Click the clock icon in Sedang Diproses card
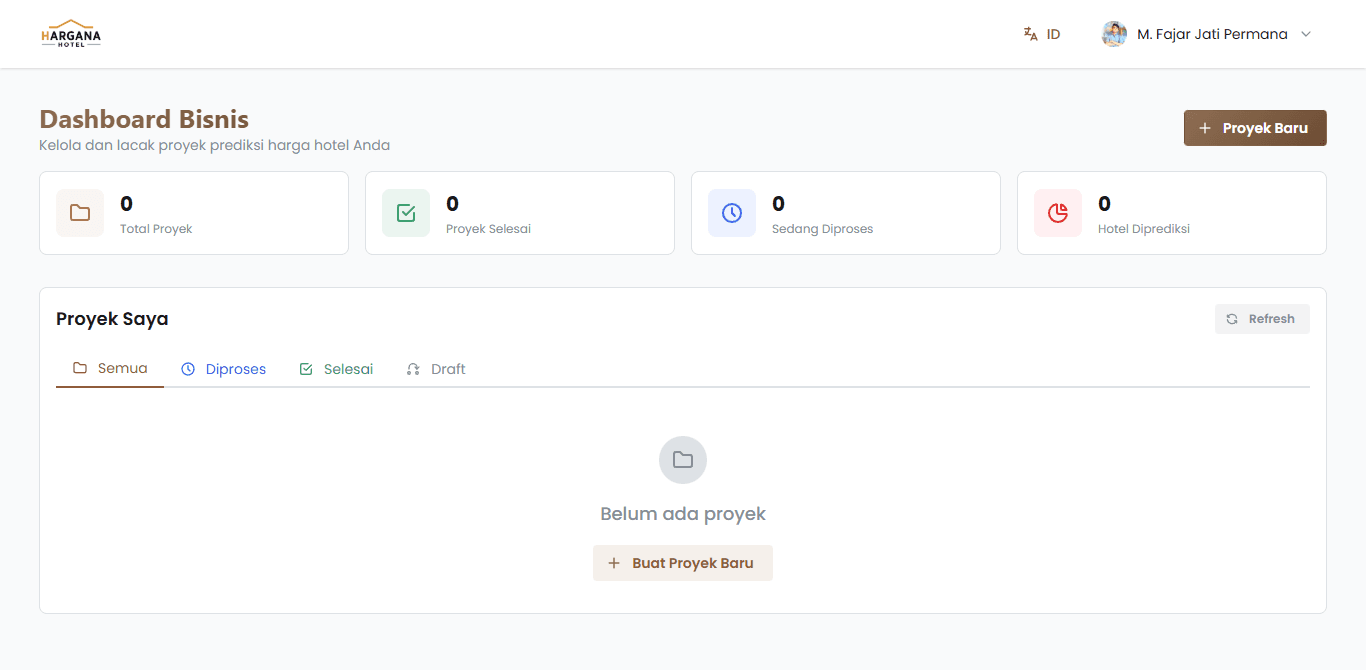The width and height of the screenshot is (1366, 670). (732, 213)
